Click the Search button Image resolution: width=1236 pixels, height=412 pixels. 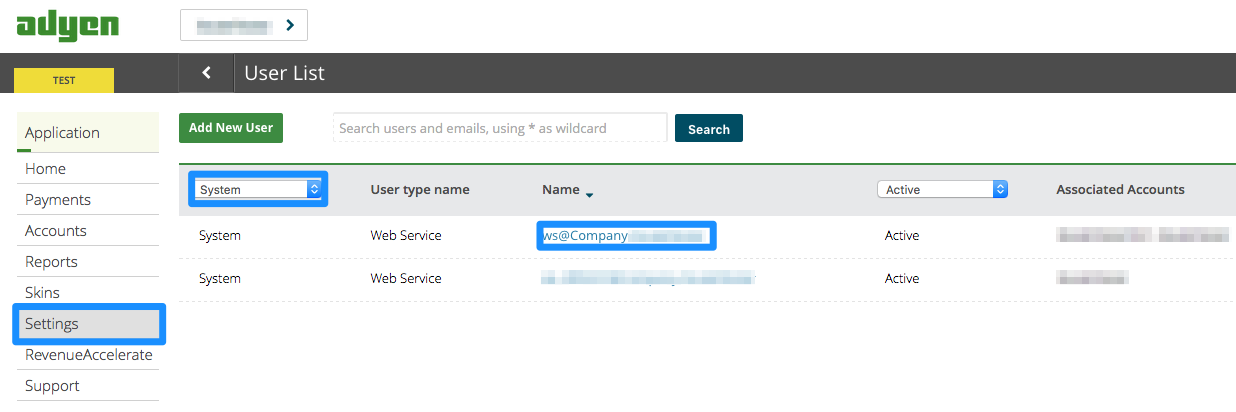(708, 129)
